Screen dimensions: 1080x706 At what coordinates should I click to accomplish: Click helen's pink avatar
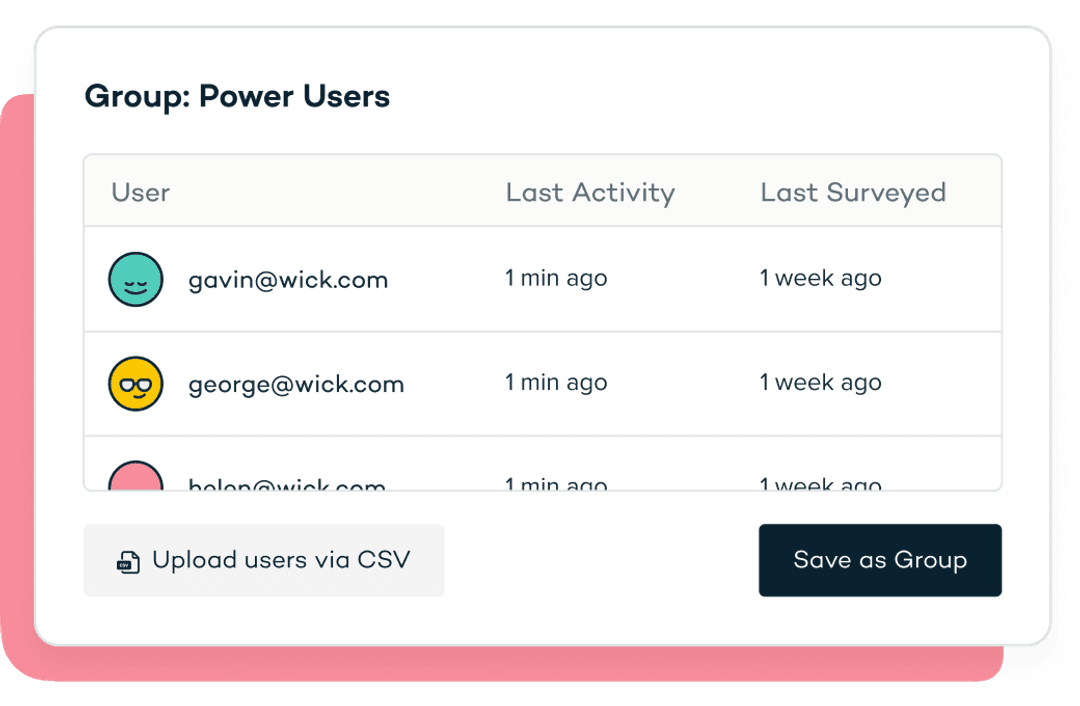[x=136, y=475]
